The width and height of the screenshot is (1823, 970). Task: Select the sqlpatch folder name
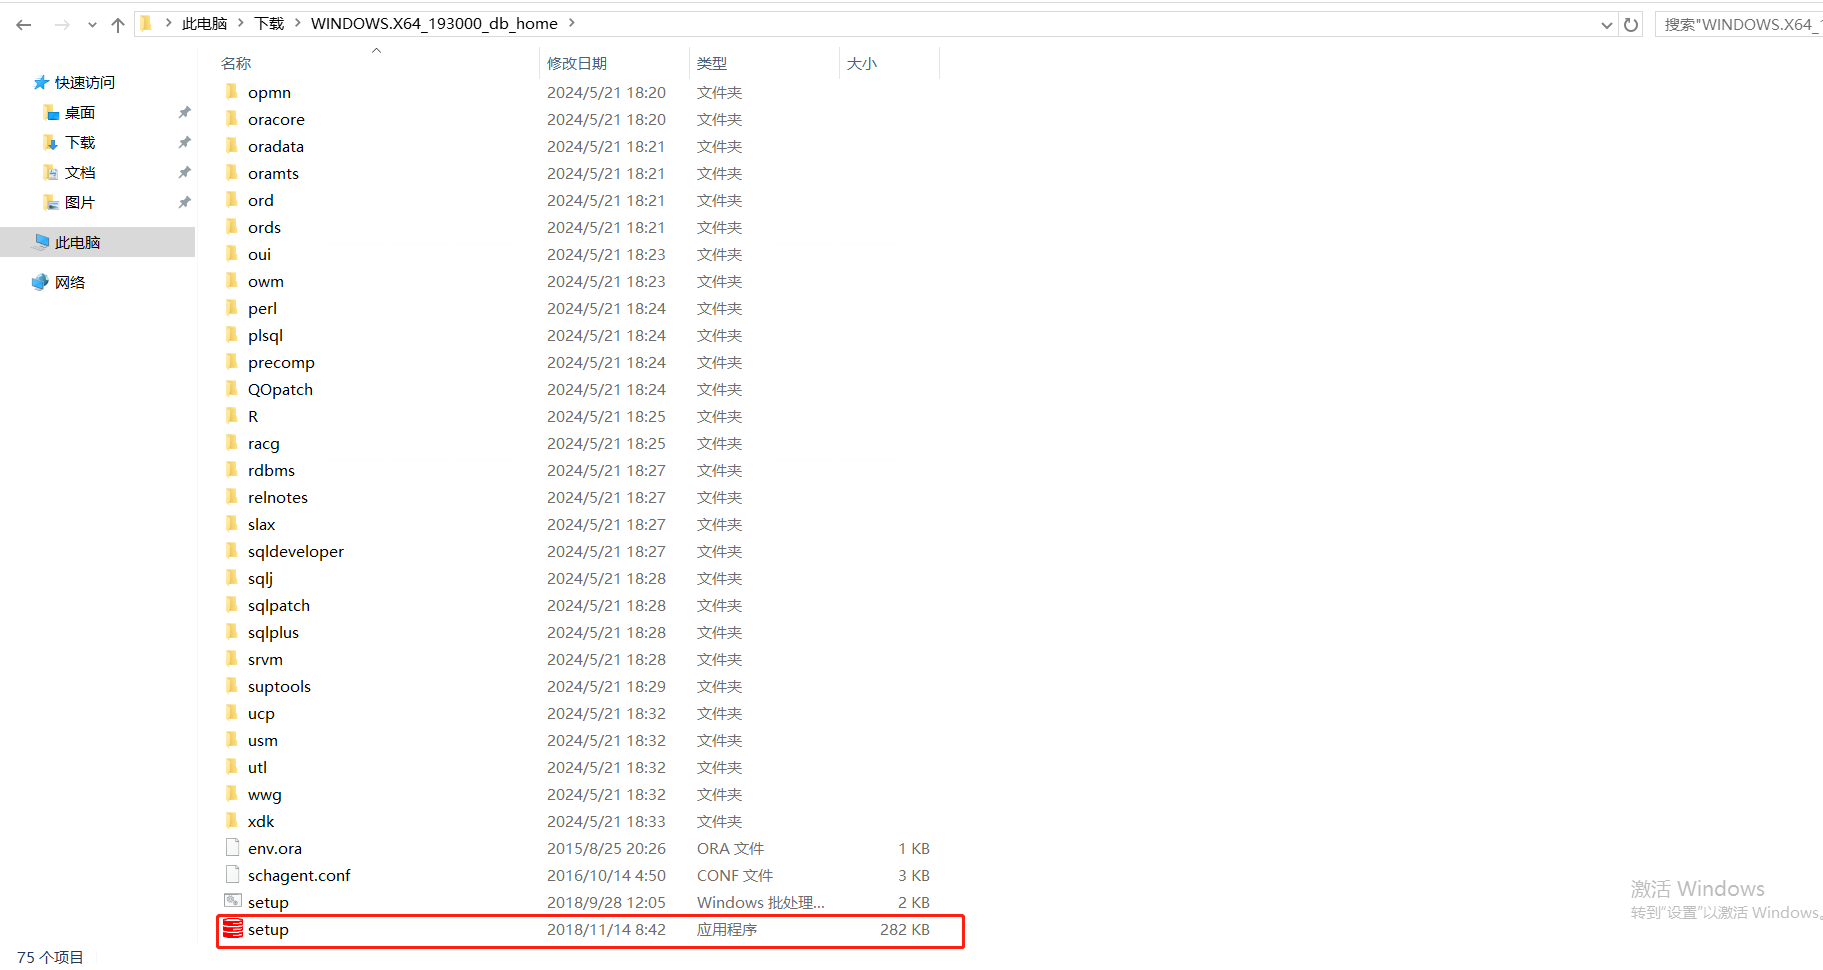279,605
